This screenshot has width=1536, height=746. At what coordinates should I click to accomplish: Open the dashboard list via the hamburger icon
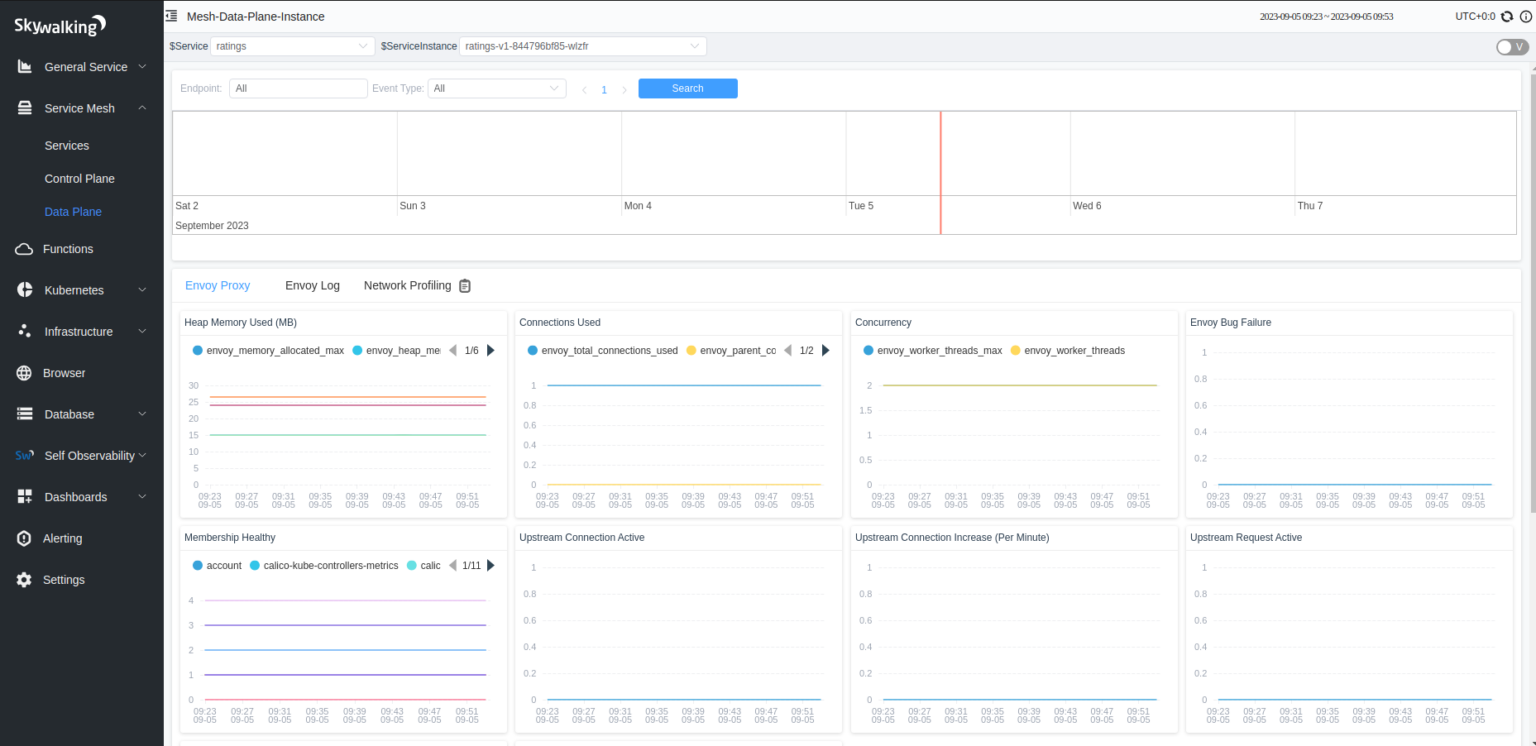click(x=170, y=16)
